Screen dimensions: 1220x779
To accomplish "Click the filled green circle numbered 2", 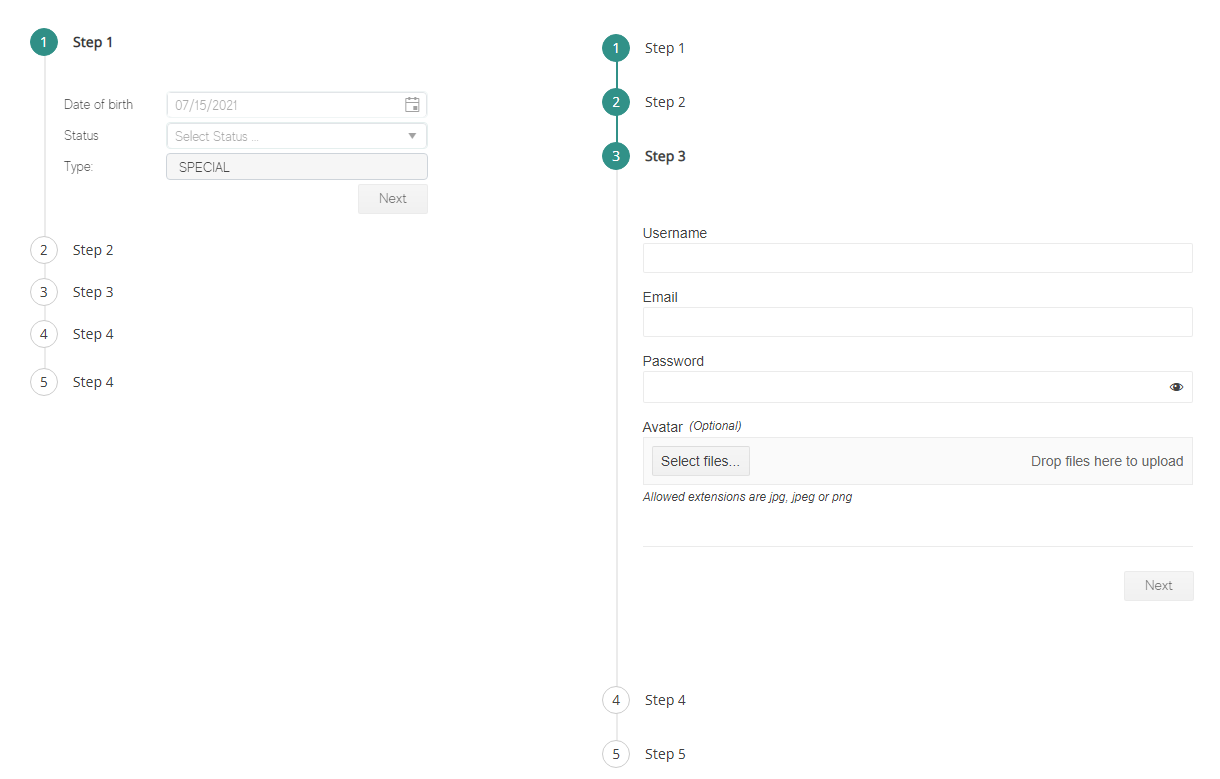I will coord(616,102).
